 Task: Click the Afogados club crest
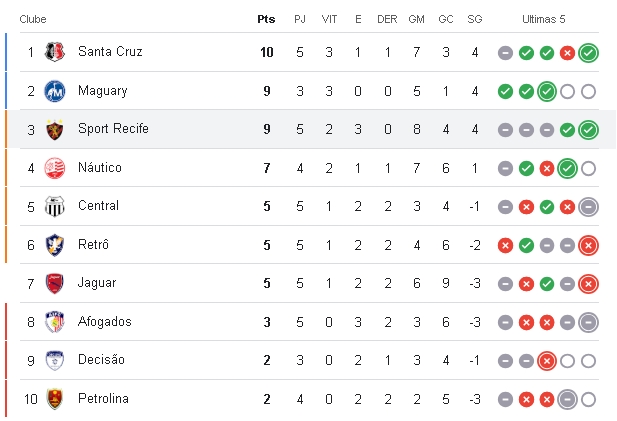[55, 322]
